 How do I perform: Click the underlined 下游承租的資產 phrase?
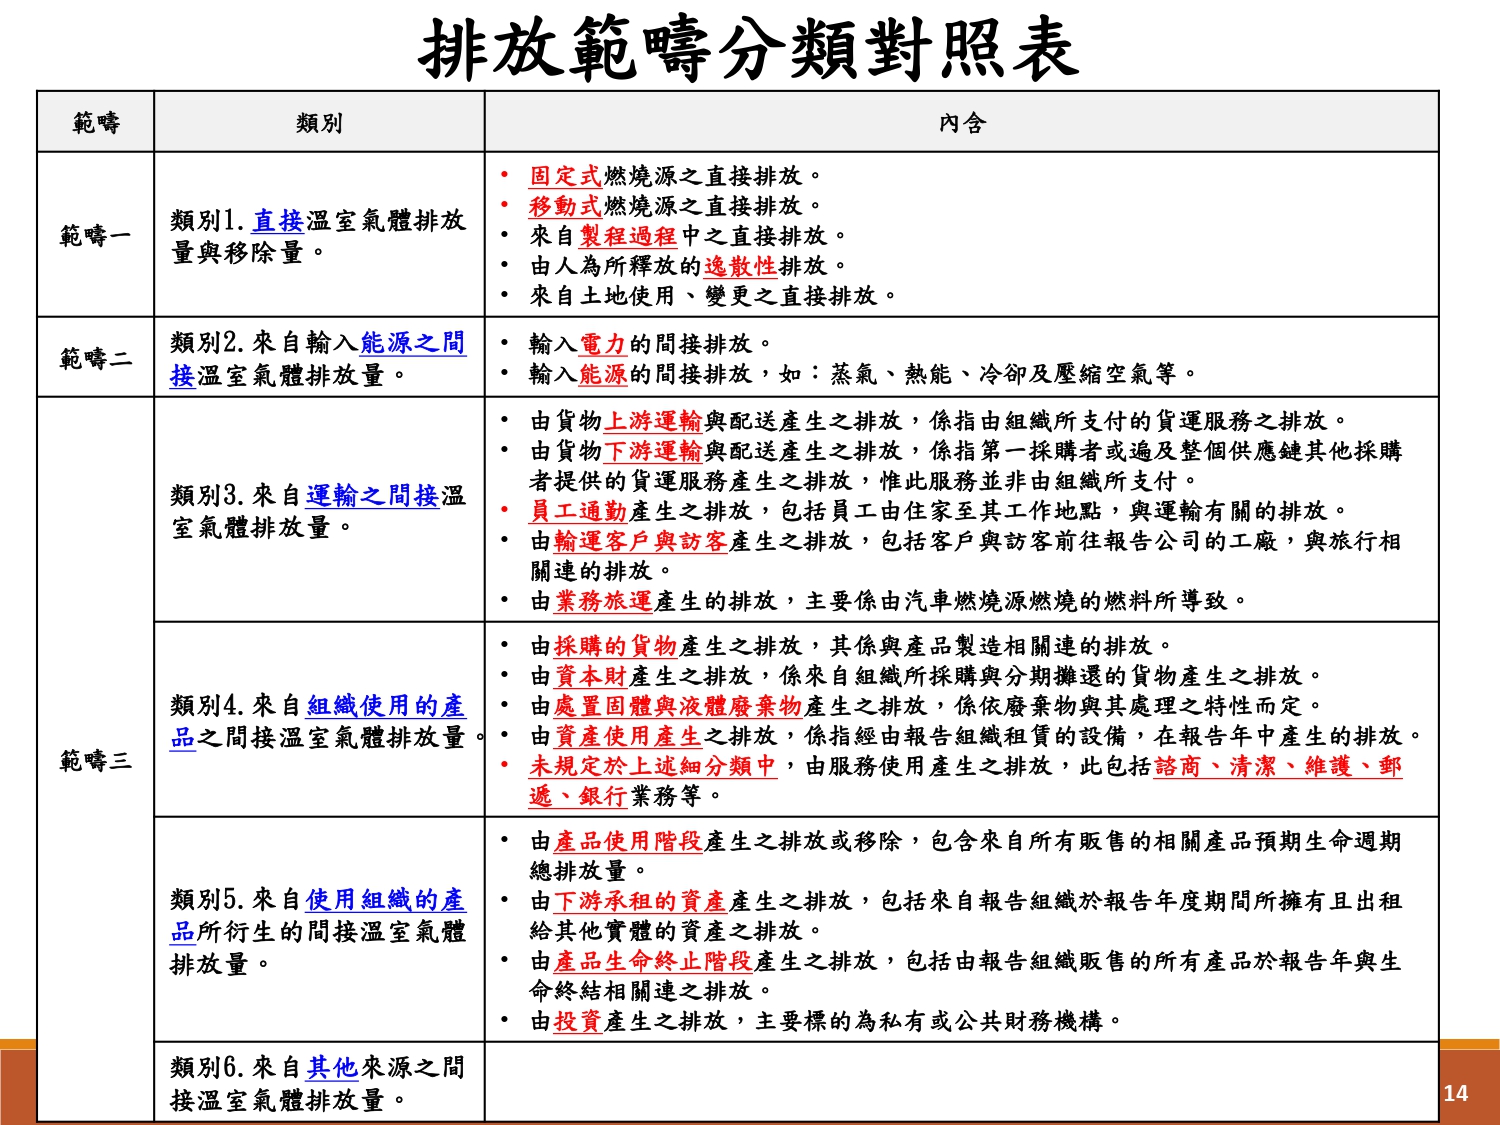(640, 902)
